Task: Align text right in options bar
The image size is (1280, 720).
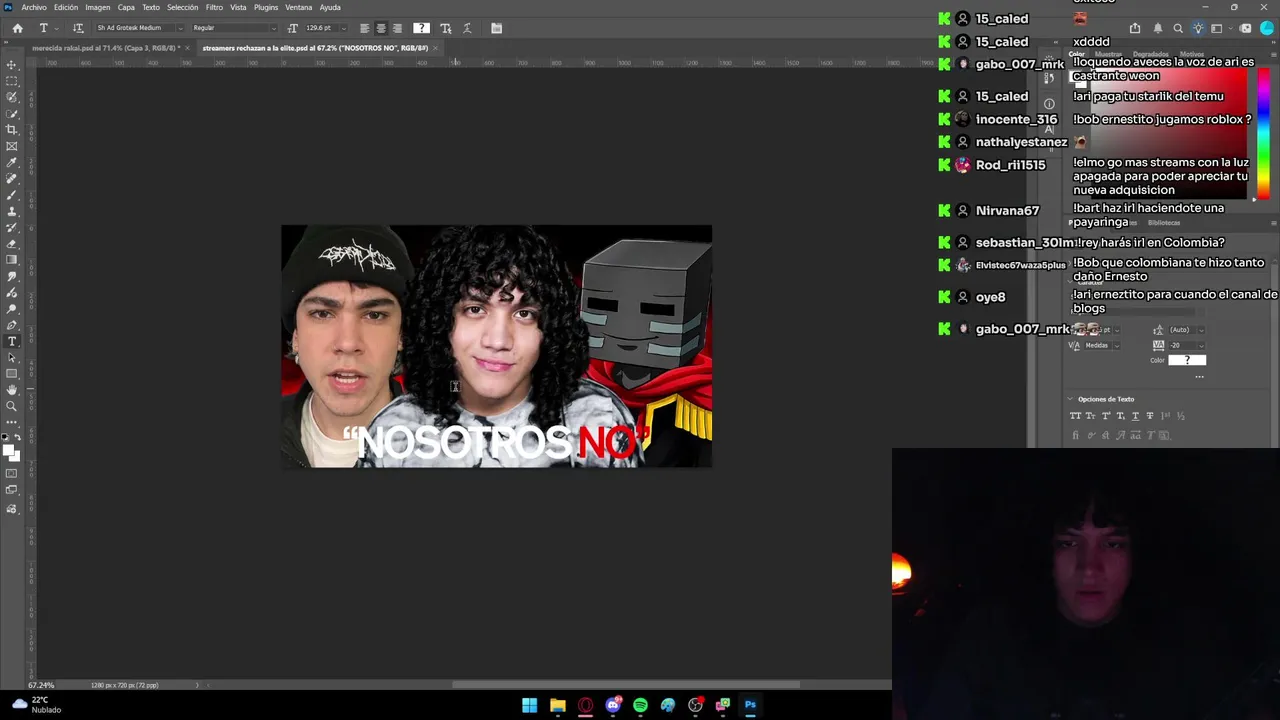Action: click(397, 28)
